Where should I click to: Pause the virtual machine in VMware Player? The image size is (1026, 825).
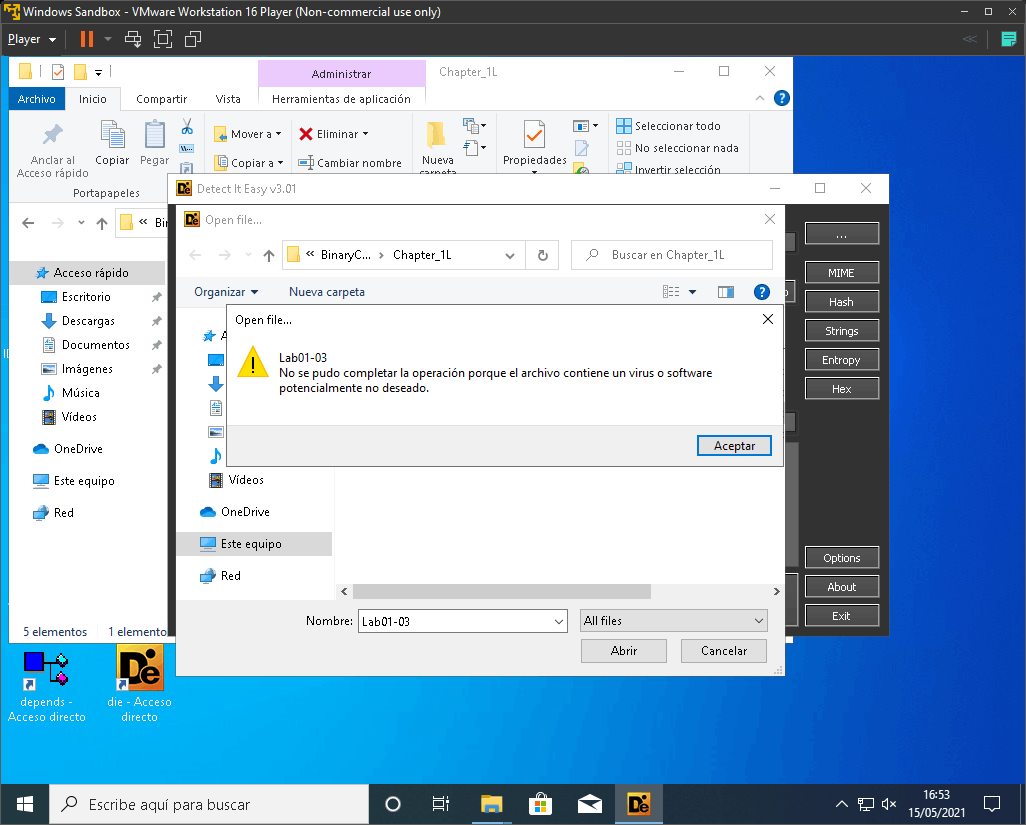tap(86, 39)
